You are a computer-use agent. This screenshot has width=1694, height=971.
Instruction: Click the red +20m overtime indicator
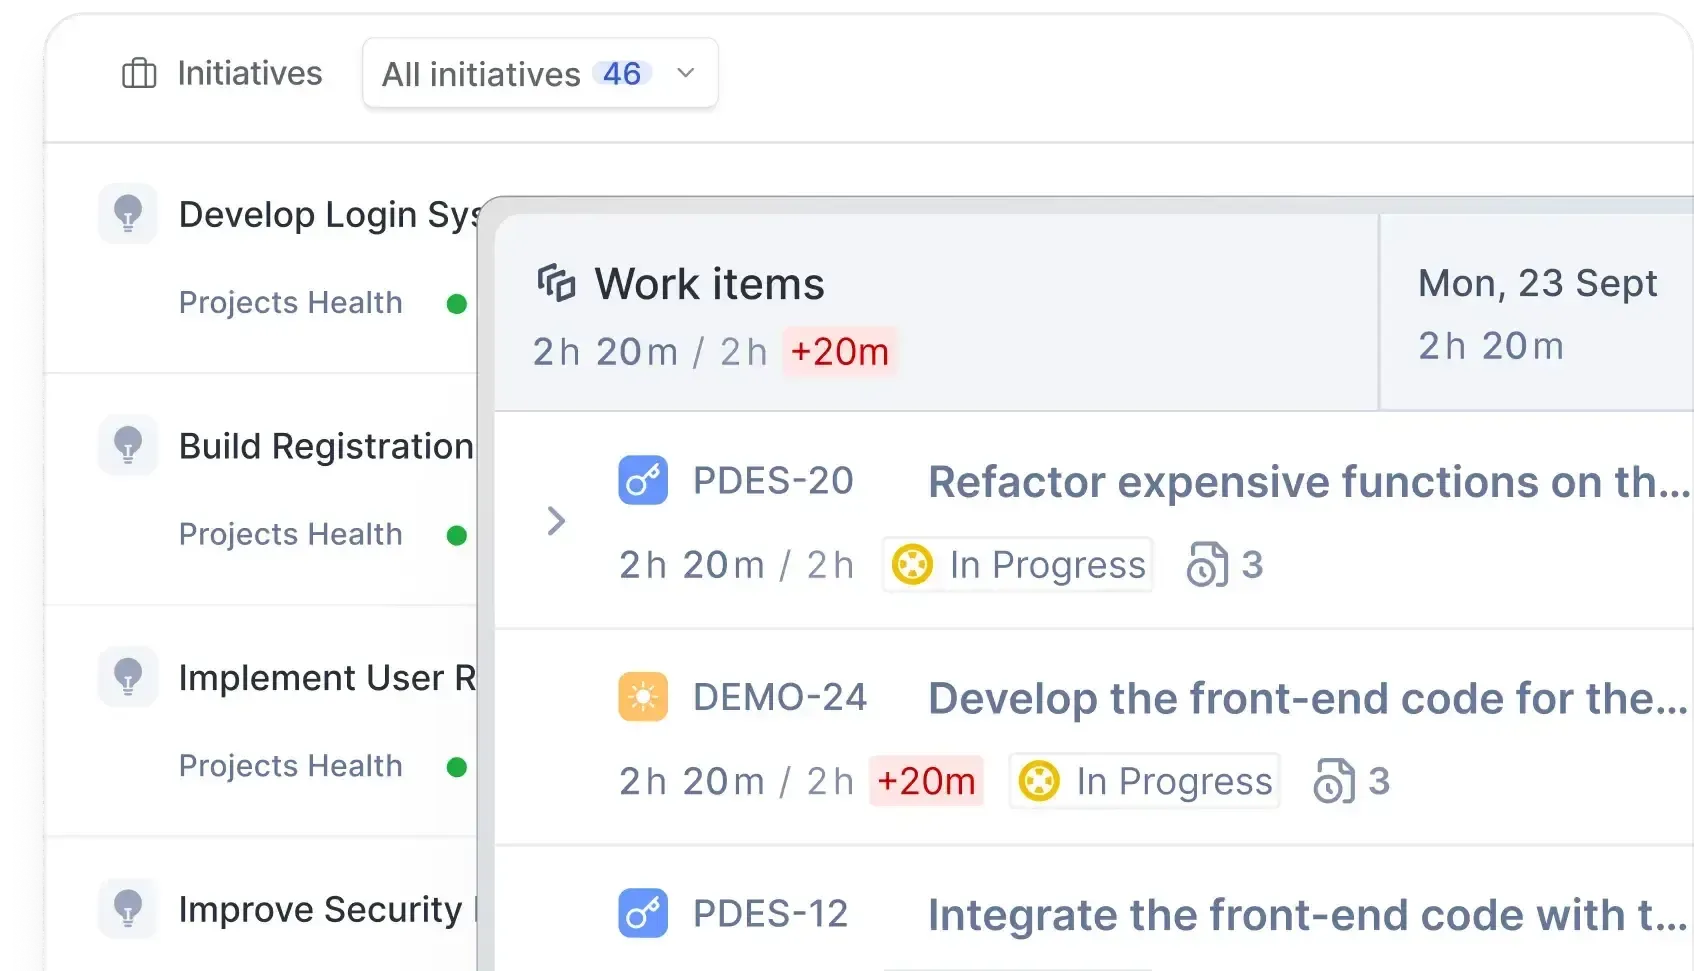(x=838, y=352)
